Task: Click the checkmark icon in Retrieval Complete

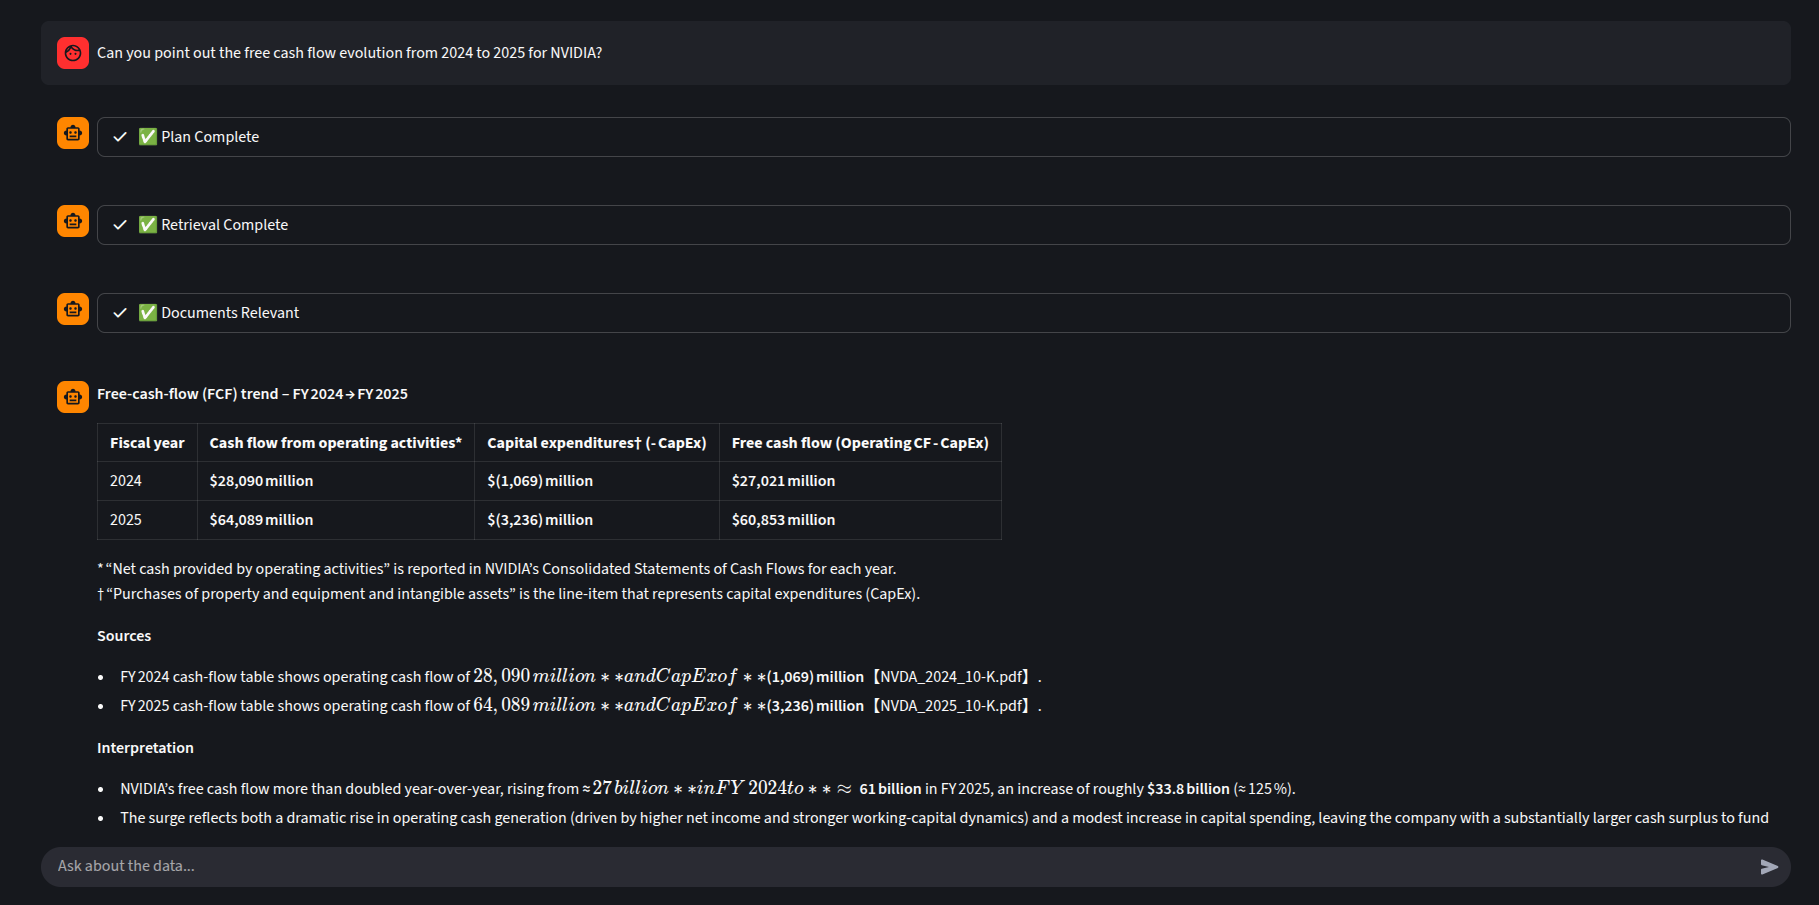Action: 120,225
